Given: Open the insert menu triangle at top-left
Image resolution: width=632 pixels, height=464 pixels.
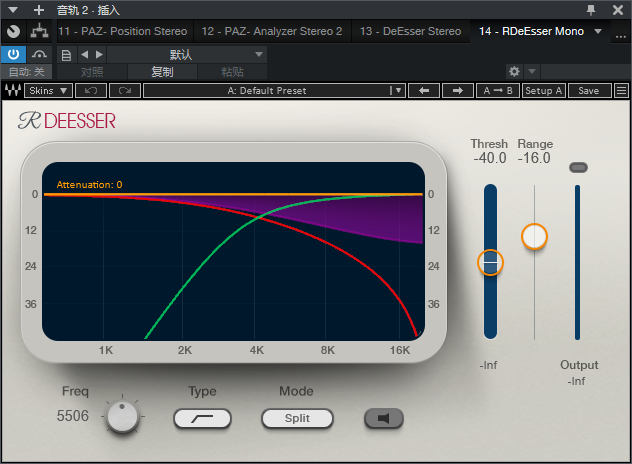Looking at the screenshot, I should pos(13,10).
